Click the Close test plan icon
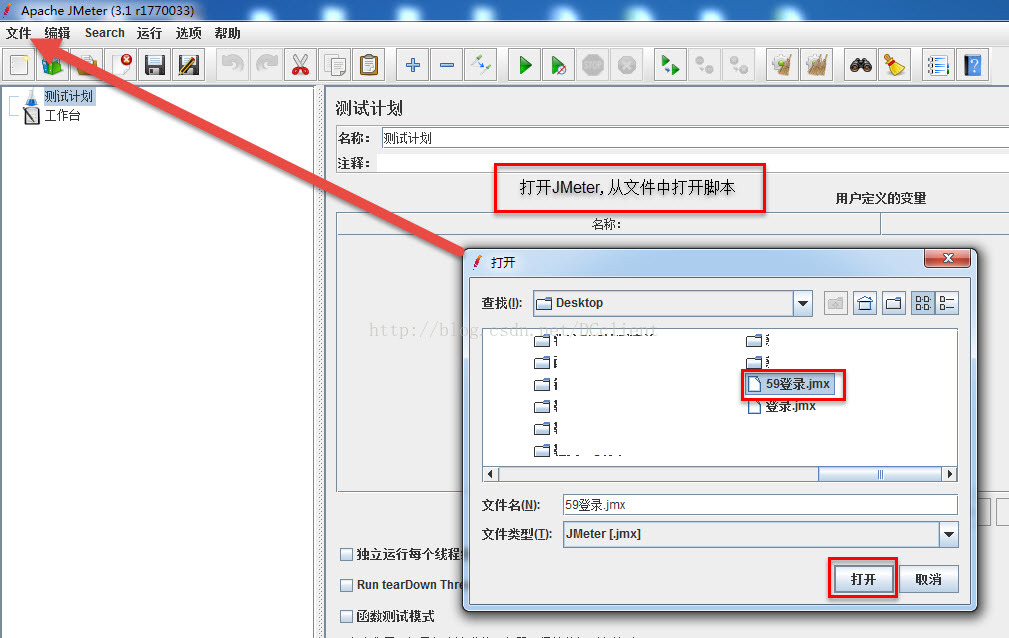 coord(120,65)
